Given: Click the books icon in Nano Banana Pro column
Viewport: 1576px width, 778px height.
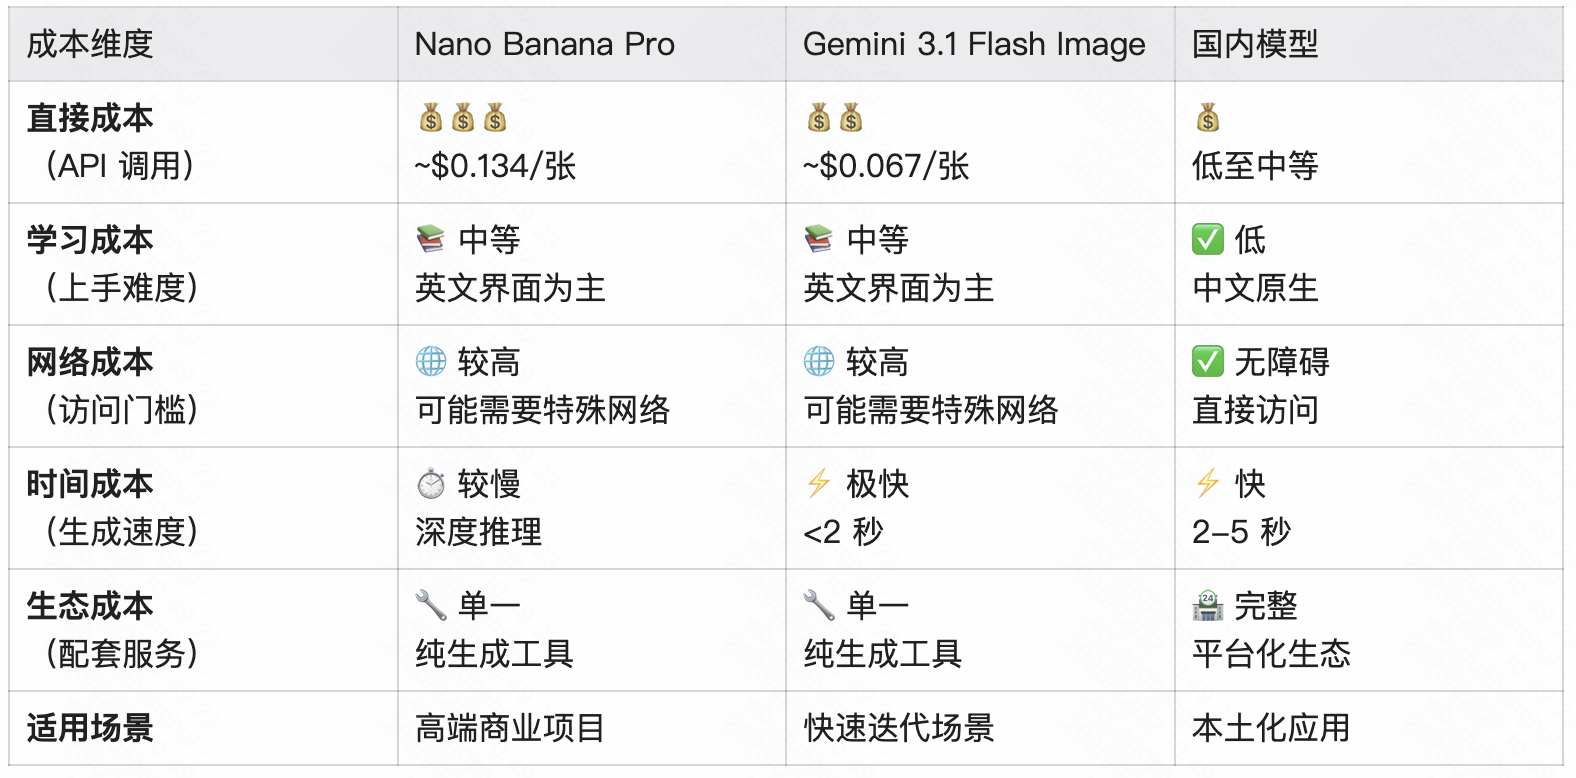Looking at the screenshot, I should (x=431, y=240).
